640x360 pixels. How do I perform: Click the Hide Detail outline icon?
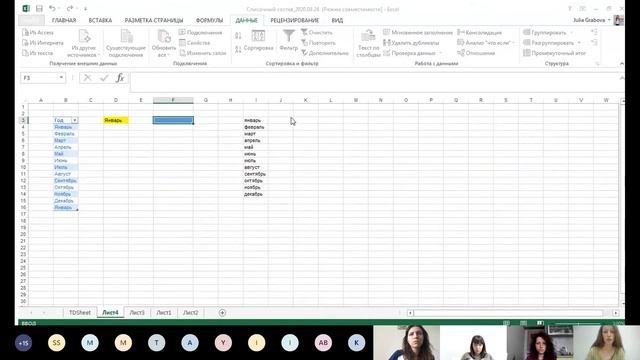pos(594,42)
